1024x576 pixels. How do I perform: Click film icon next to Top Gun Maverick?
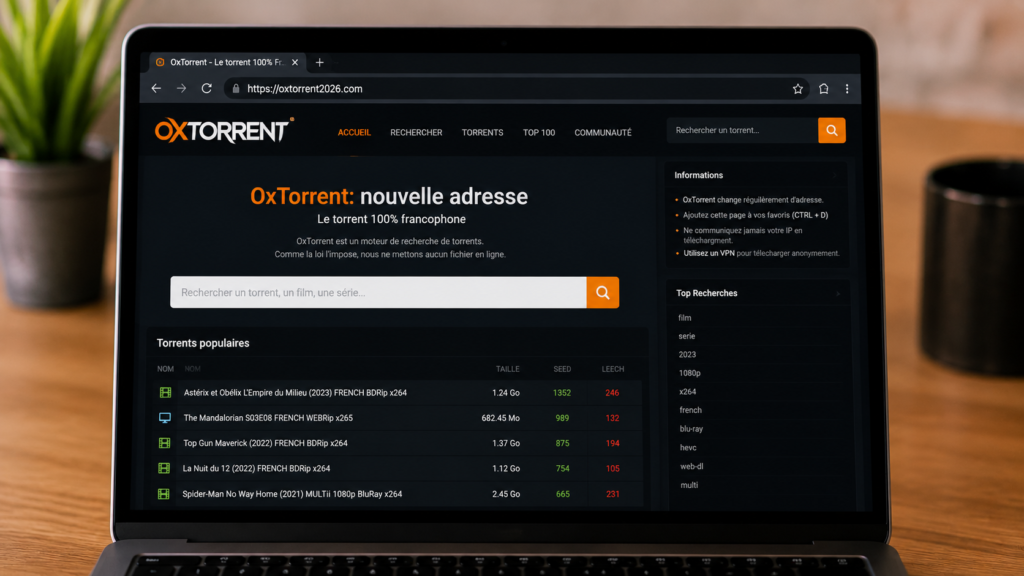coord(165,443)
